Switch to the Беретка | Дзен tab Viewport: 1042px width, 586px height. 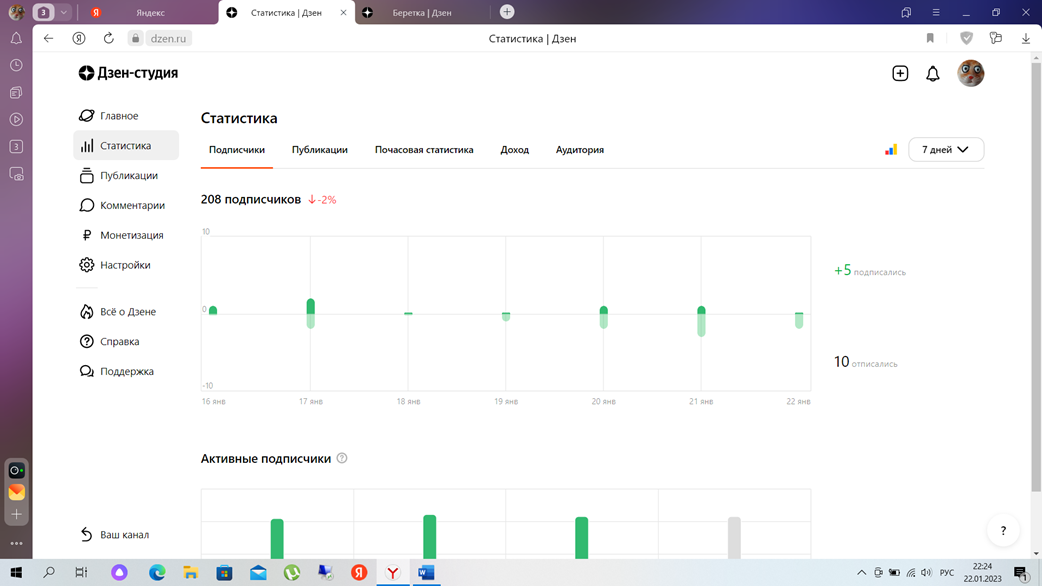[x=421, y=13]
